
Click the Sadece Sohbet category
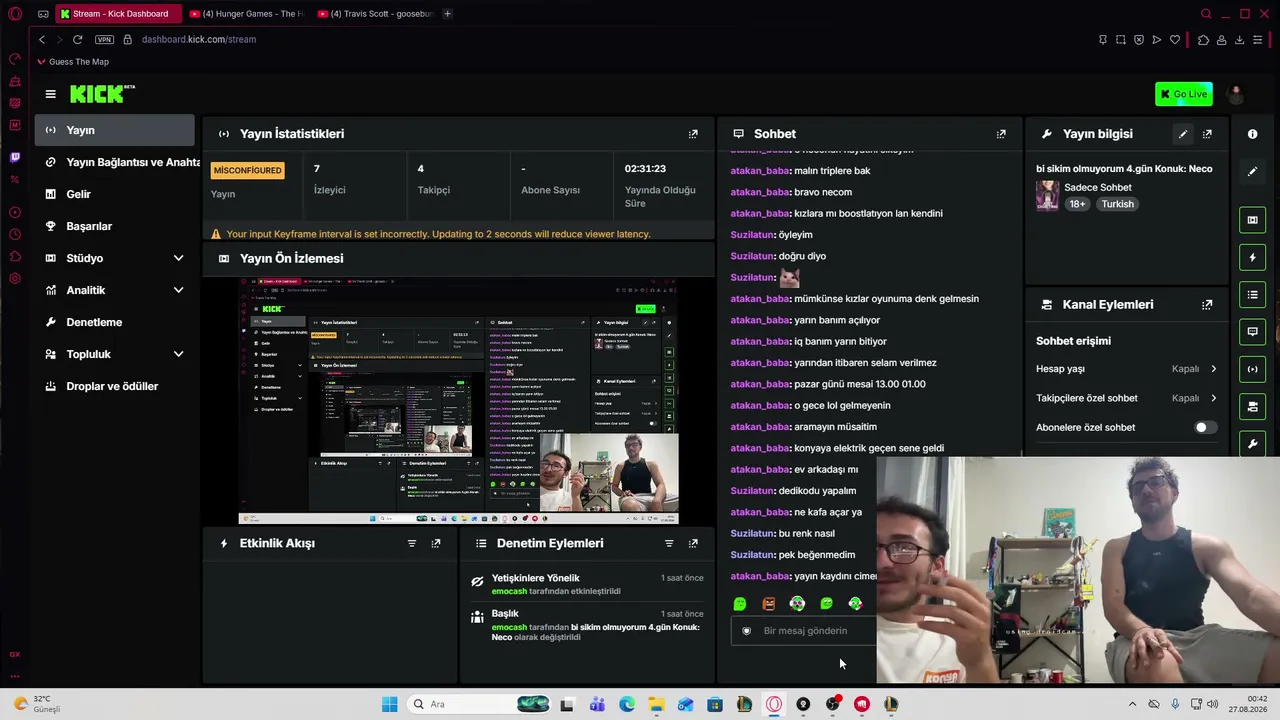tap(1098, 188)
